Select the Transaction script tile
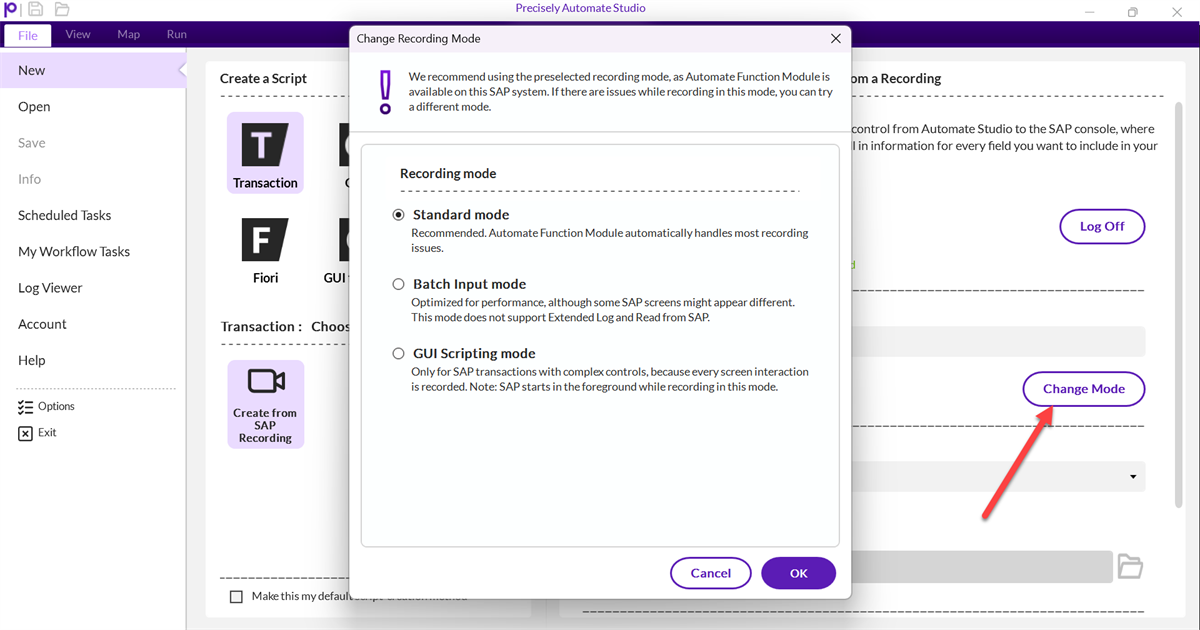 [x=265, y=152]
